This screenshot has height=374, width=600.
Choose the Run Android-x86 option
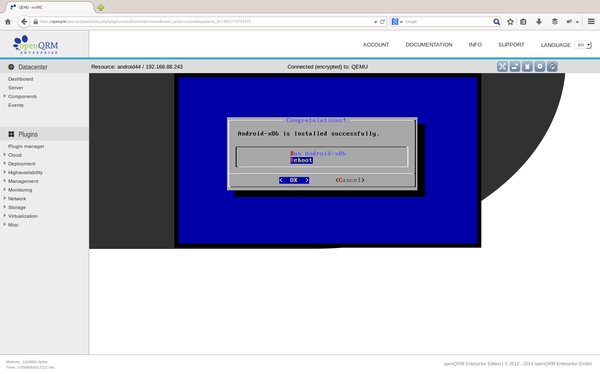(318, 154)
